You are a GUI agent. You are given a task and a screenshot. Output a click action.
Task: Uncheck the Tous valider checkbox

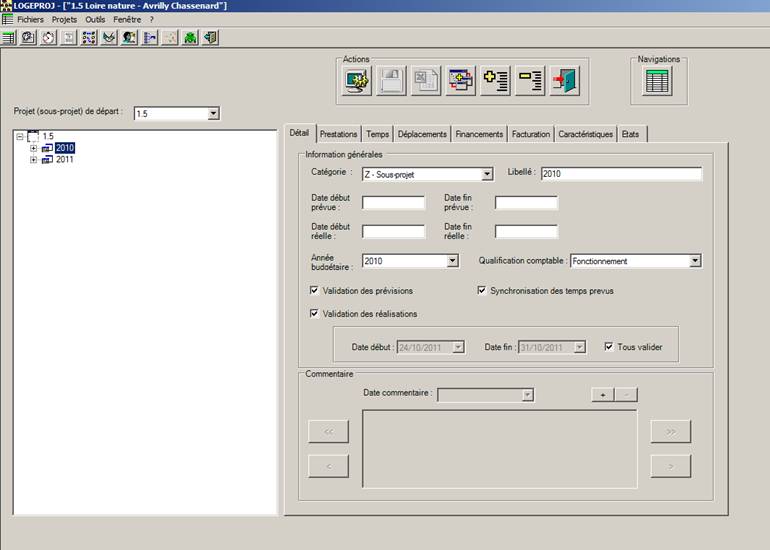coord(610,347)
